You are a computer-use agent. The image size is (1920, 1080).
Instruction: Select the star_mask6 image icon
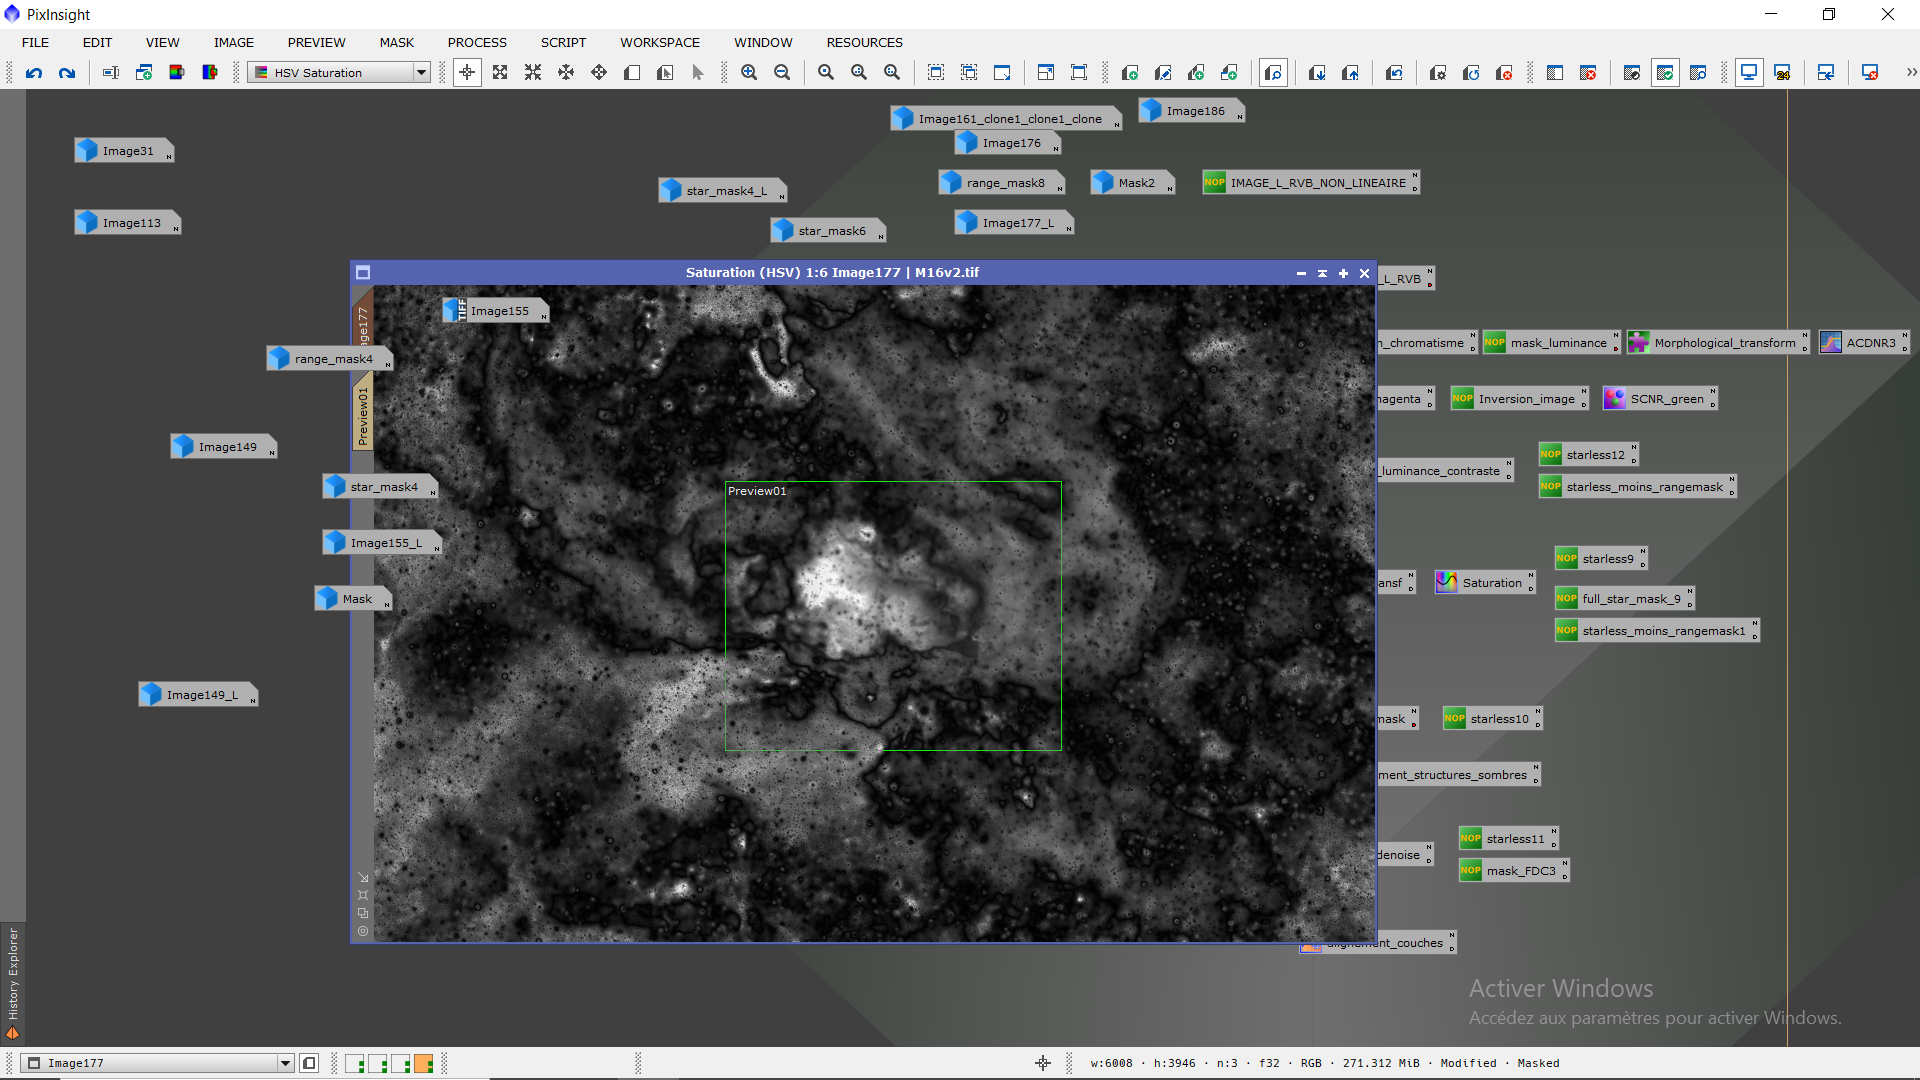click(826, 231)
